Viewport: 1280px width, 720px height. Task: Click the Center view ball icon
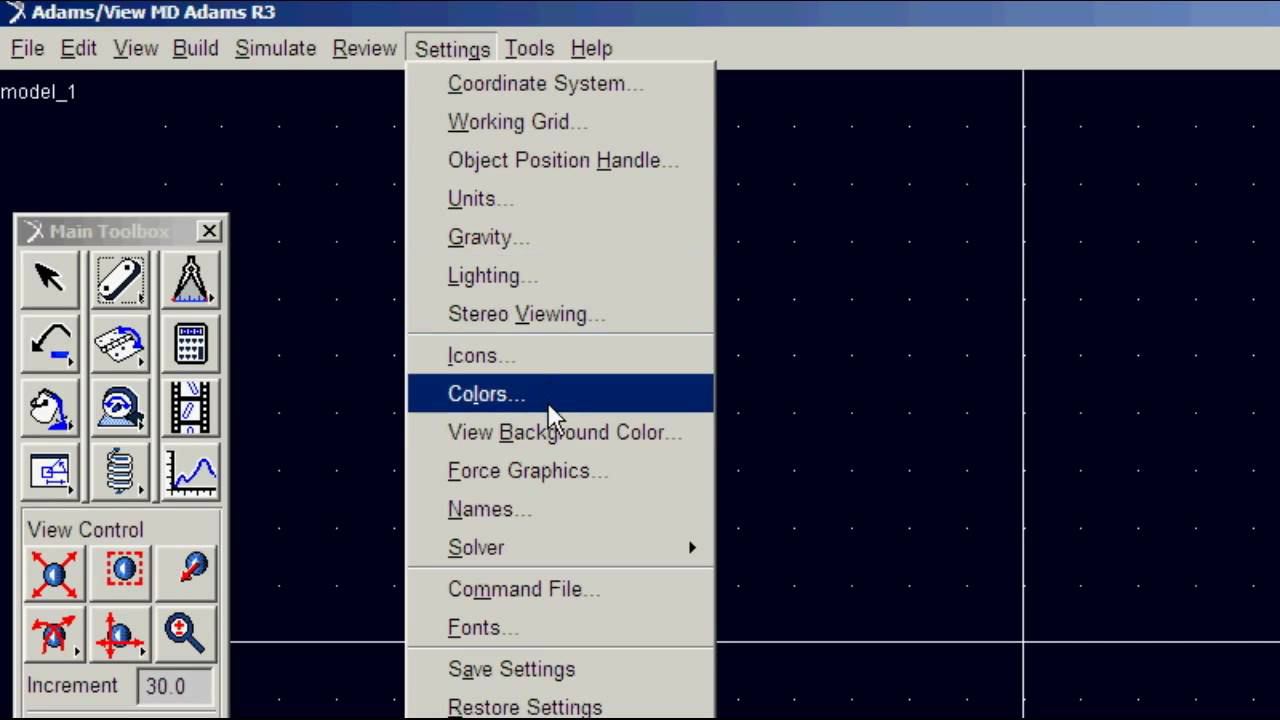click(x=186, y=572)
